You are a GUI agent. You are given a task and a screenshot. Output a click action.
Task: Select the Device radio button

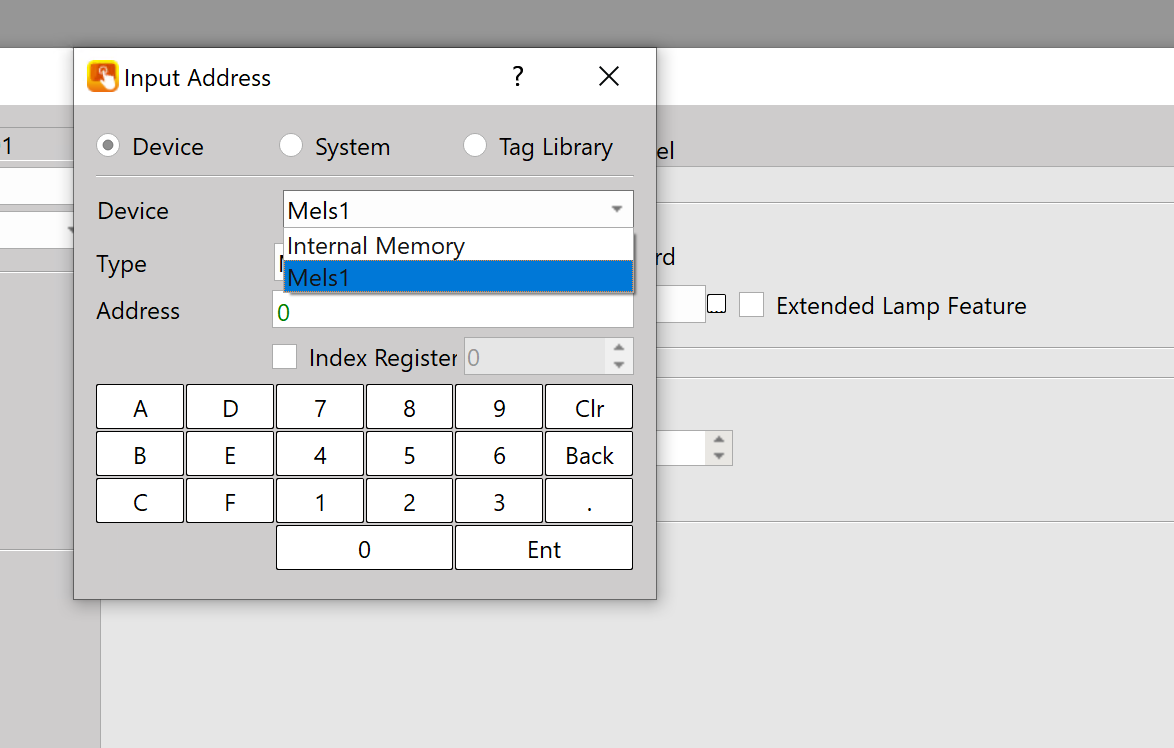click(108, 146)
